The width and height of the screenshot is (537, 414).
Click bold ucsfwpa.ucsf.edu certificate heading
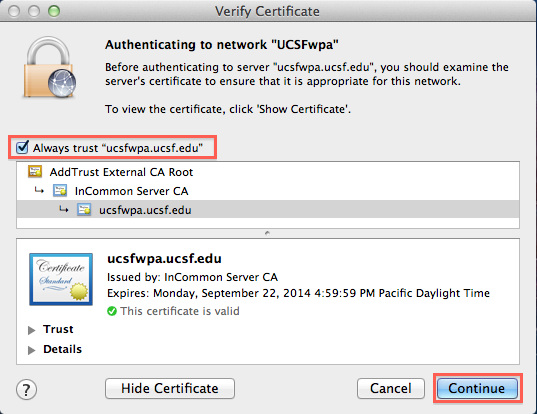(164, 259)
